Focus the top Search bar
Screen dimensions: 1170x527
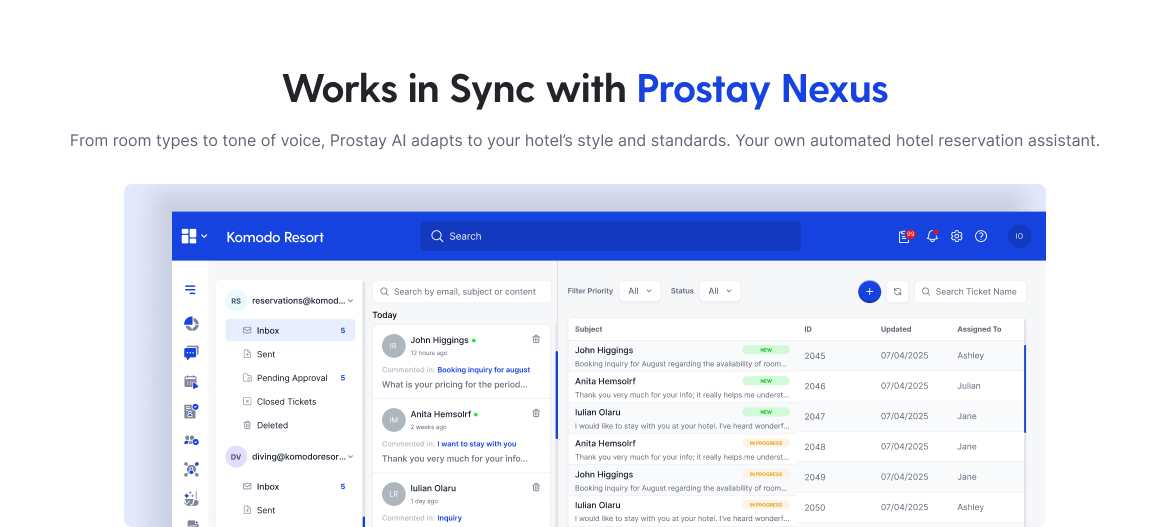point(610,236)
